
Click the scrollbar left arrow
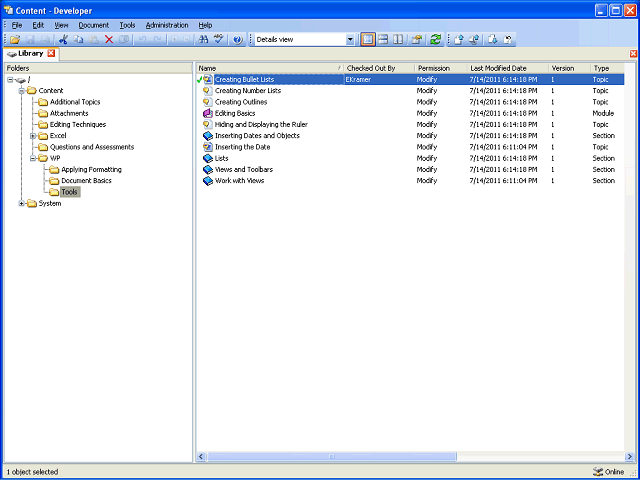tap(201, 456)
